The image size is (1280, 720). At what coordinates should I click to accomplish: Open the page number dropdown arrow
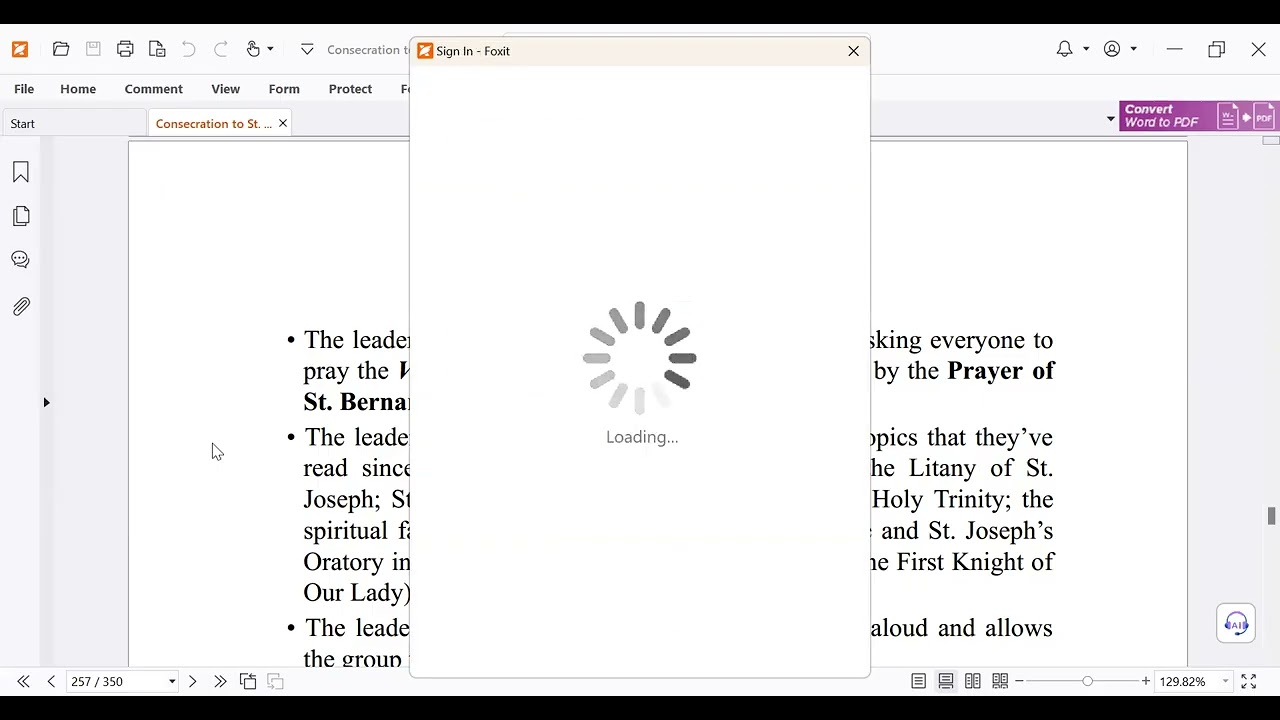(x=172, y=681)
